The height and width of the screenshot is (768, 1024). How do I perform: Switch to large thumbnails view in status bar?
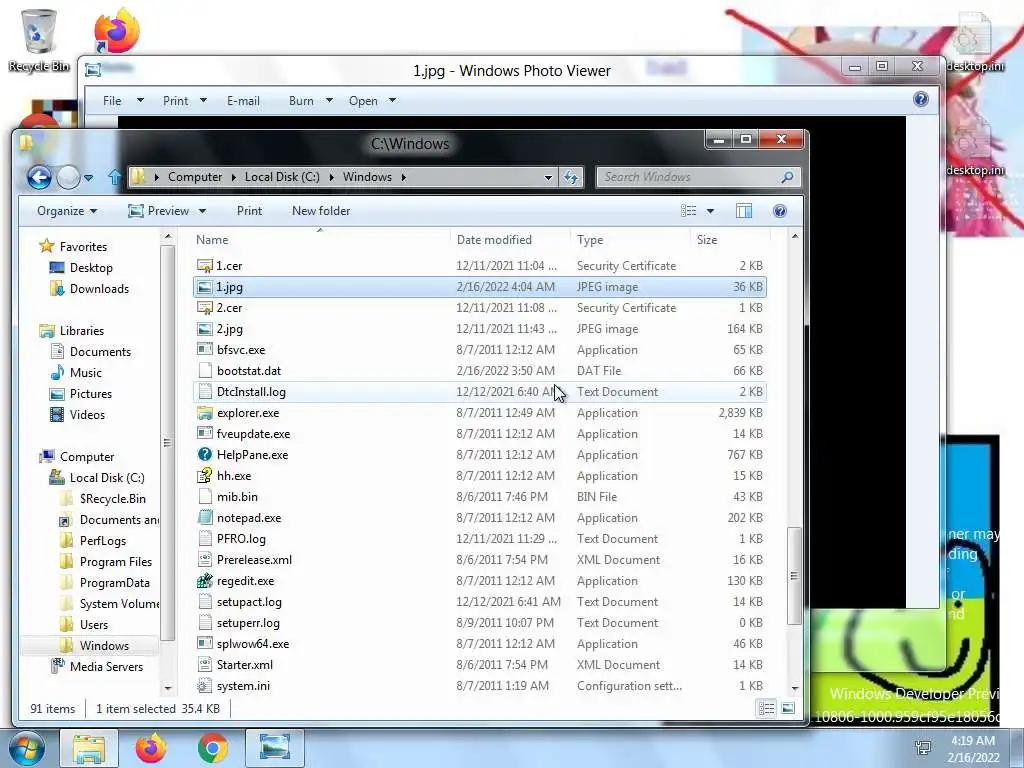[x=788, y=709]
